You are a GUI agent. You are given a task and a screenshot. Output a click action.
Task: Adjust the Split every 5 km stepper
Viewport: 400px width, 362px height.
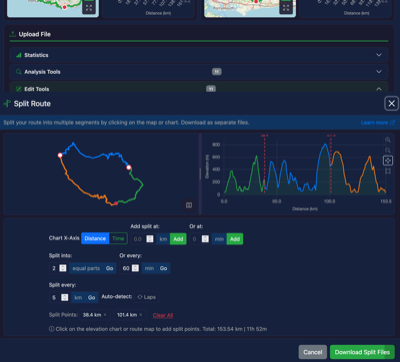click(x=65, y=297)
